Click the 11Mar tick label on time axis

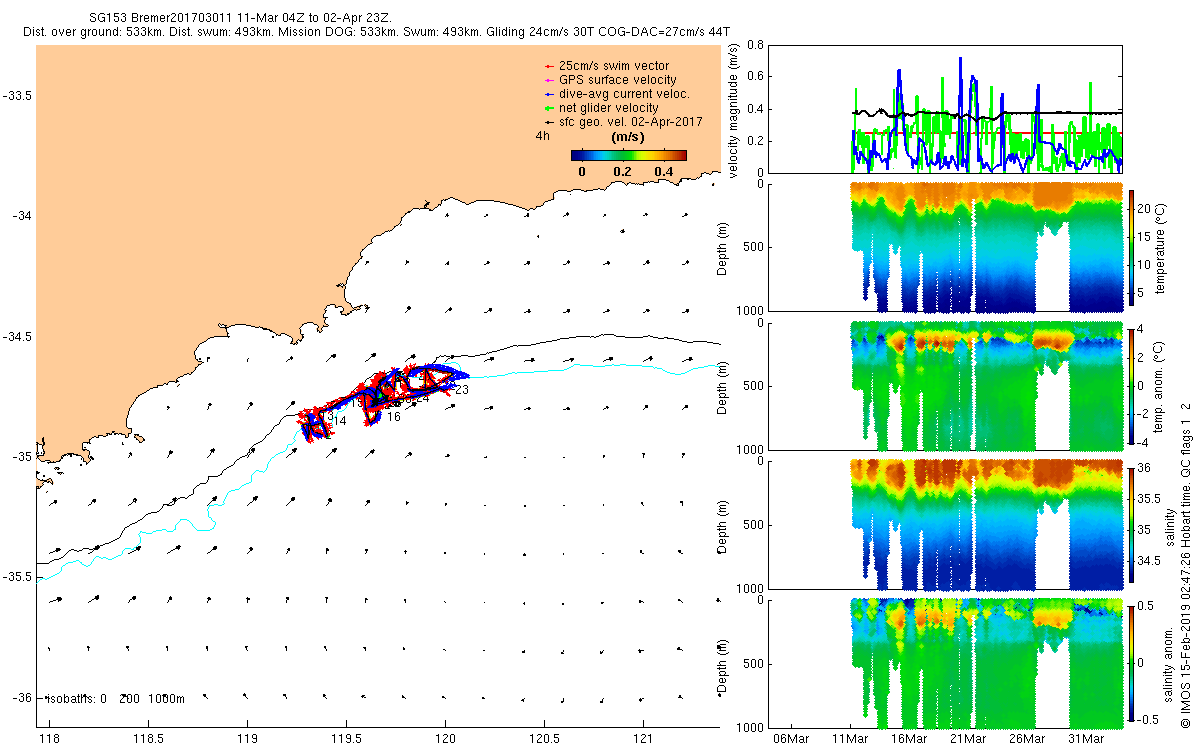point(850,739)
